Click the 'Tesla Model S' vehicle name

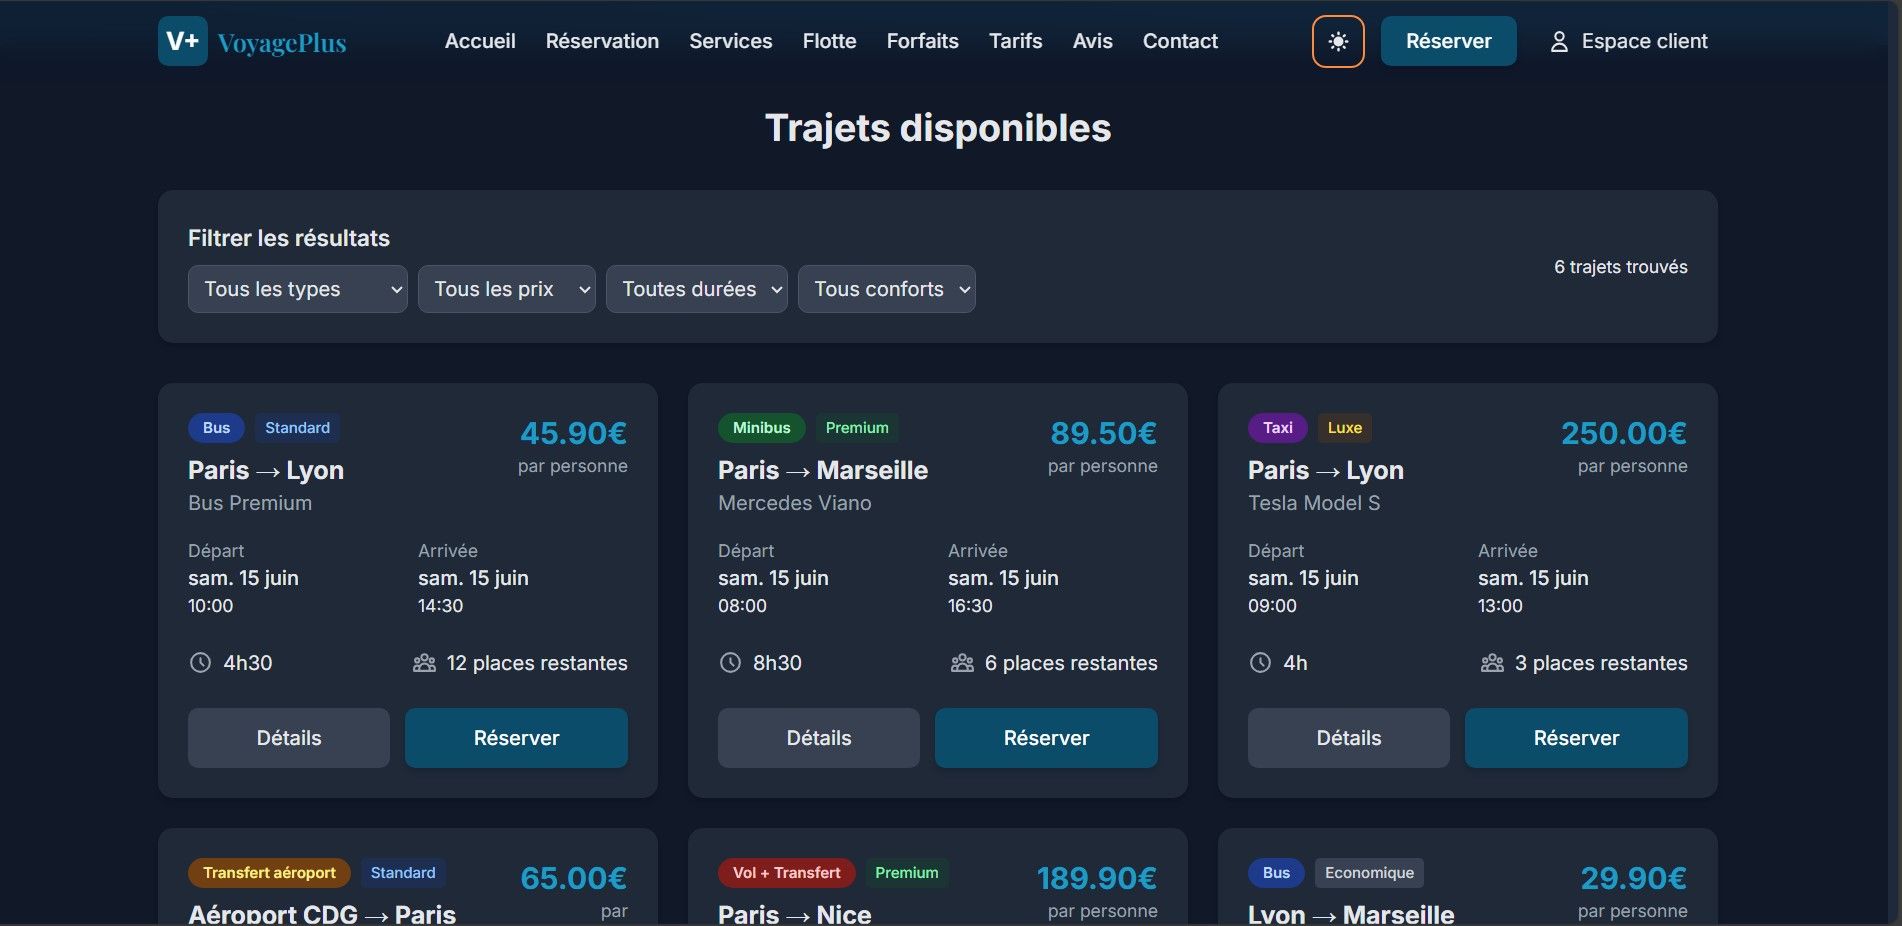(1314, 503)
